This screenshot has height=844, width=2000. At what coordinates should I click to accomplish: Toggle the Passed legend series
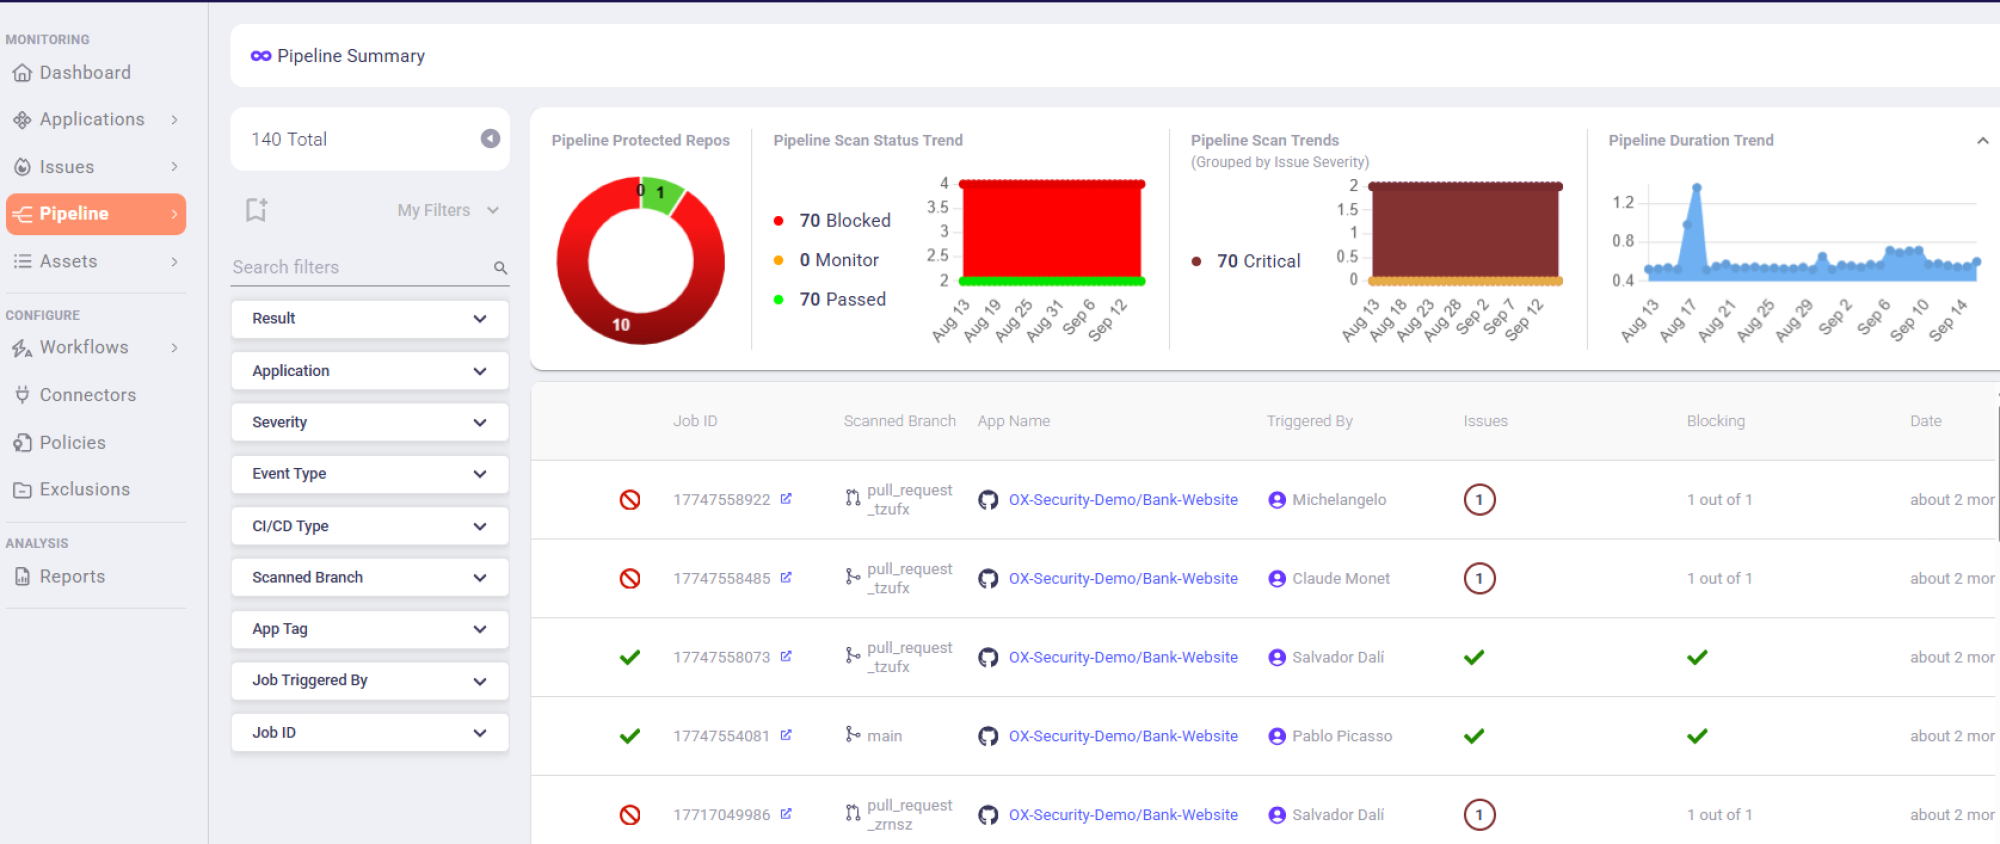coord(830,299)
